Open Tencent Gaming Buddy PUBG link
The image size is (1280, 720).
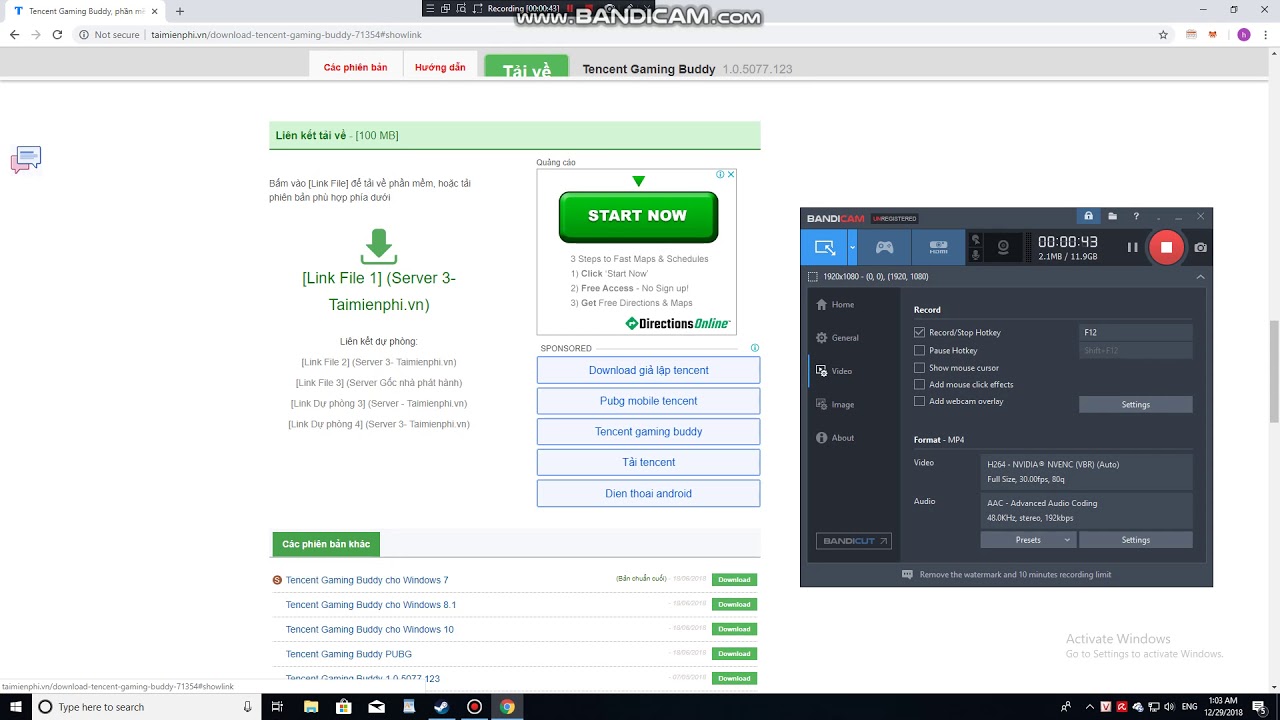348,654
